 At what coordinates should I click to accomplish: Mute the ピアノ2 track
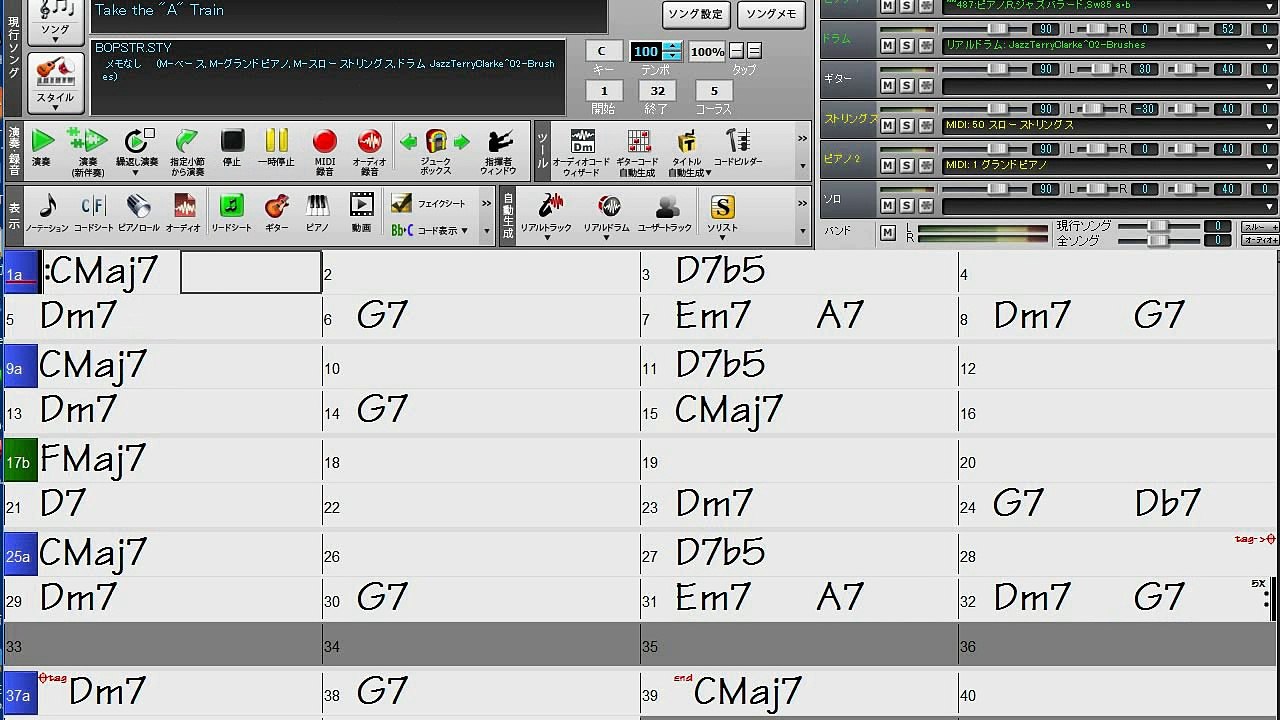[887, 165]
